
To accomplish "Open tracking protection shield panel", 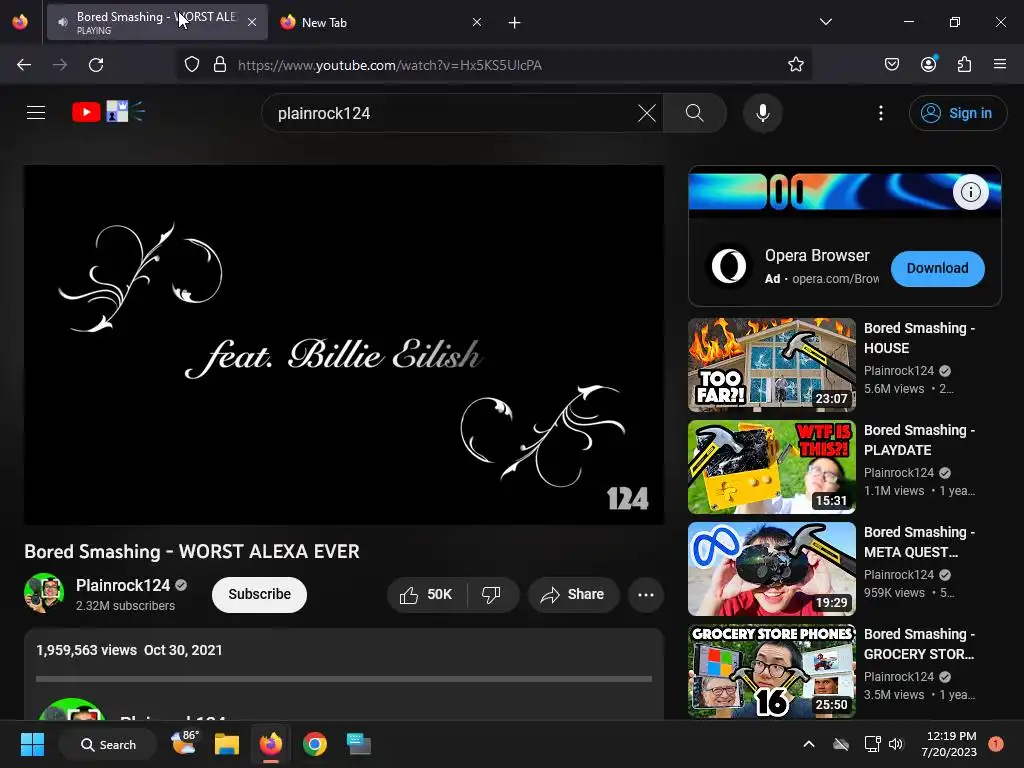I will click(x=191, y=65).
